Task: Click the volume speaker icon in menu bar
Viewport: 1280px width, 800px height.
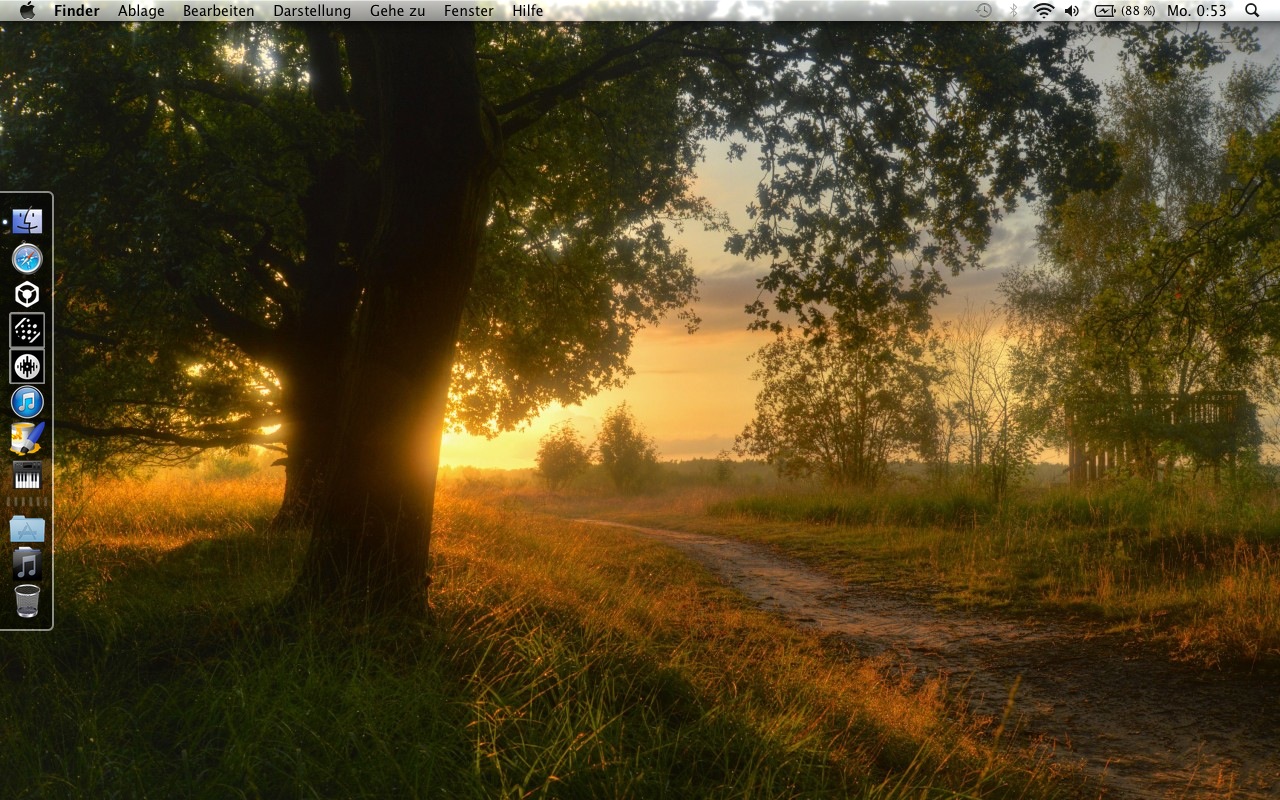Action: 1072,11
